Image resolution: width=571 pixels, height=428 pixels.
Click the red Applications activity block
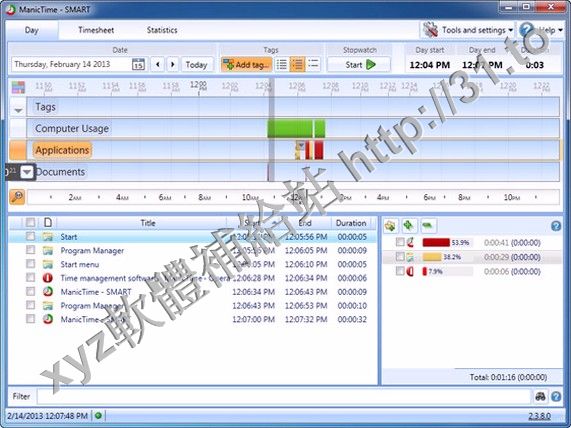click(x=319, y=150)
